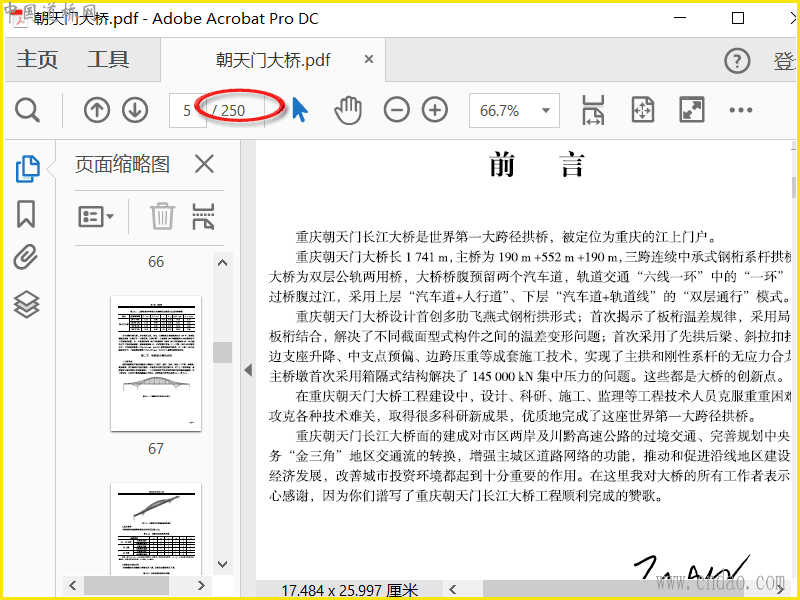Click page size 17.484 x 25.997 厘米
Screen dimensions: 800x600
349,591
